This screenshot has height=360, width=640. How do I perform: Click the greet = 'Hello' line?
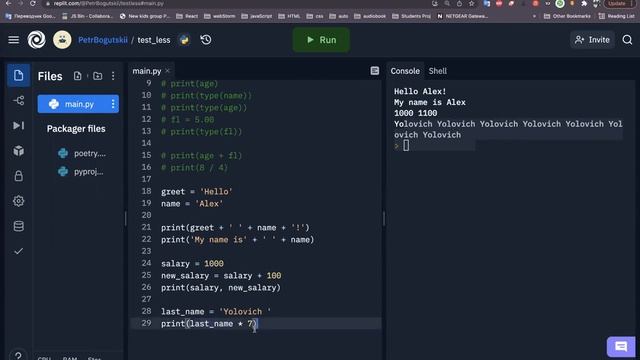point(197,192)
